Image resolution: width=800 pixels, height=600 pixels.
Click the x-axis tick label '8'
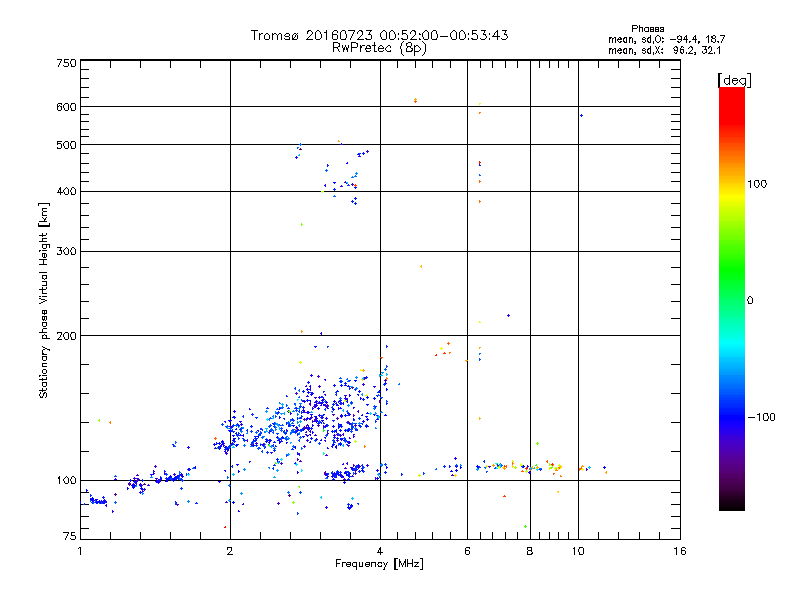[x=530, y=551]
